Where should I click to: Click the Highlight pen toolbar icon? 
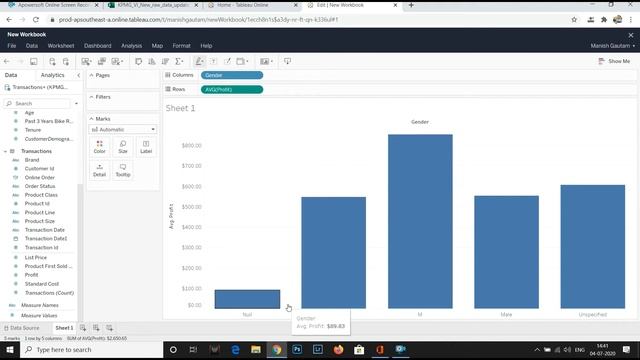point(199,61)
